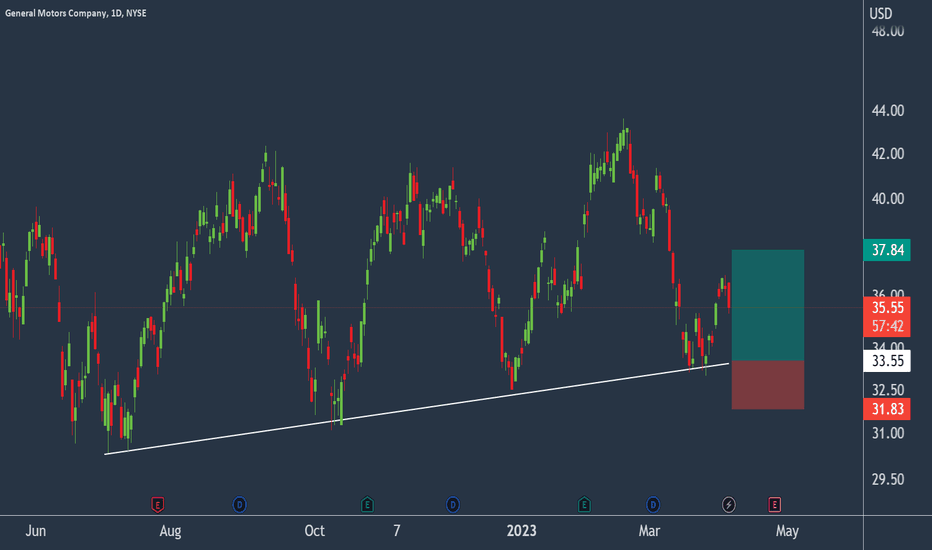Click the Mar label on time axis
Viewport: 932px width, 550px height.
[x=649, y=531]
